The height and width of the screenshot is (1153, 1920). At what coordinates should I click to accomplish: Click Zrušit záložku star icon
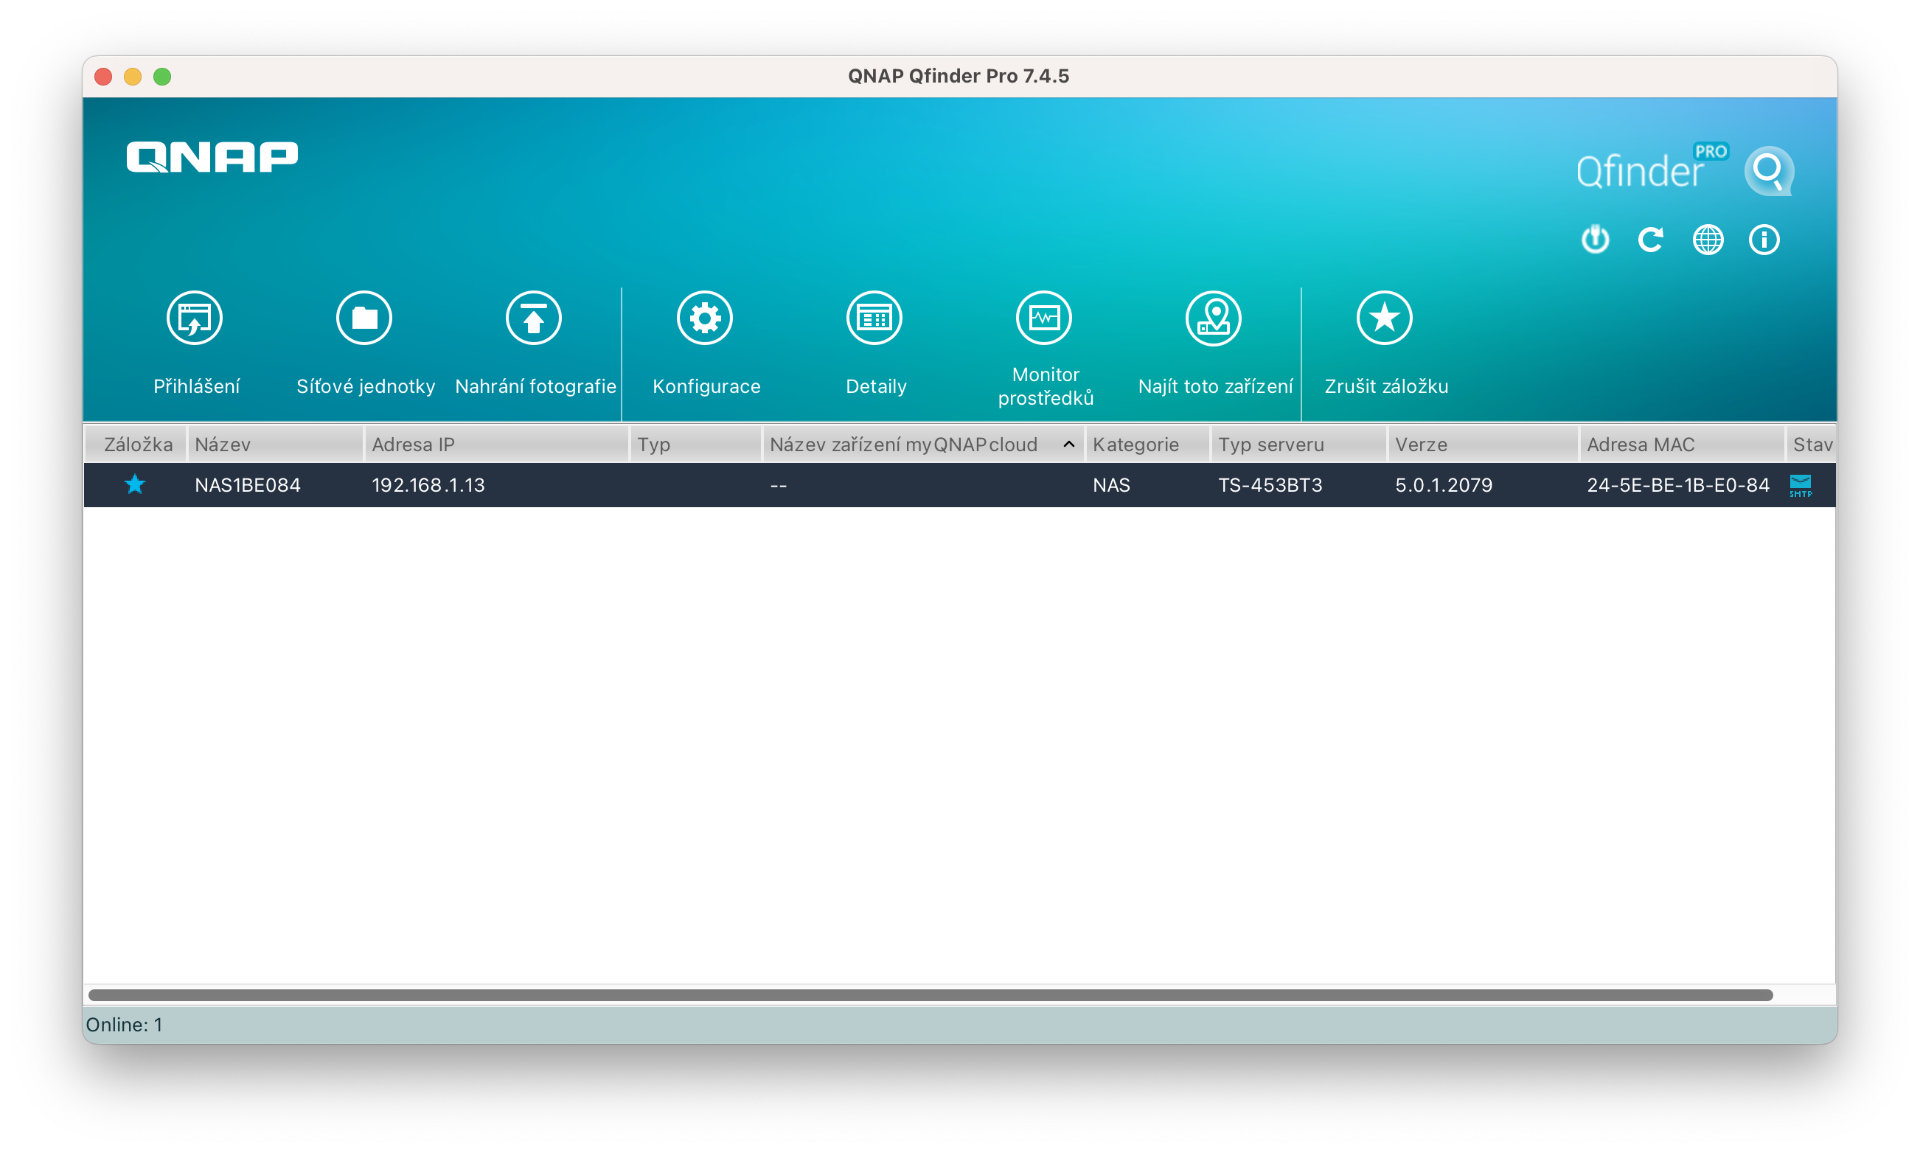(1385, 318)
